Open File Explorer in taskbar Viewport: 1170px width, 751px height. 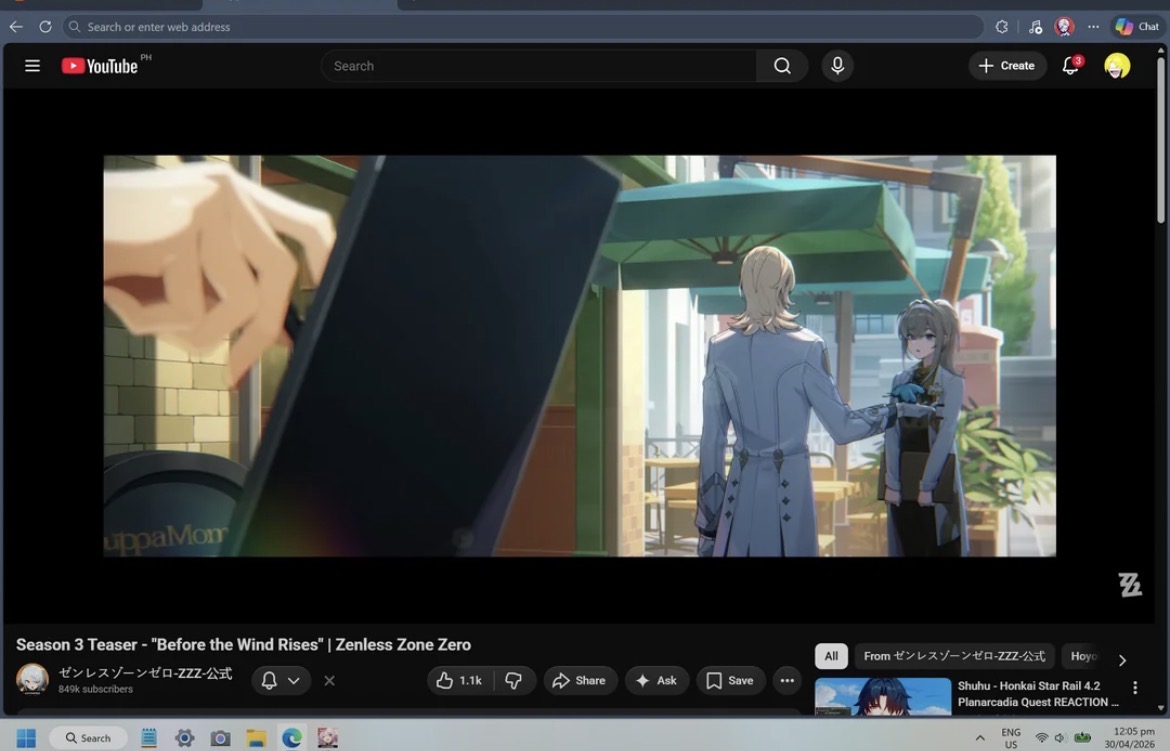(256, 738)
